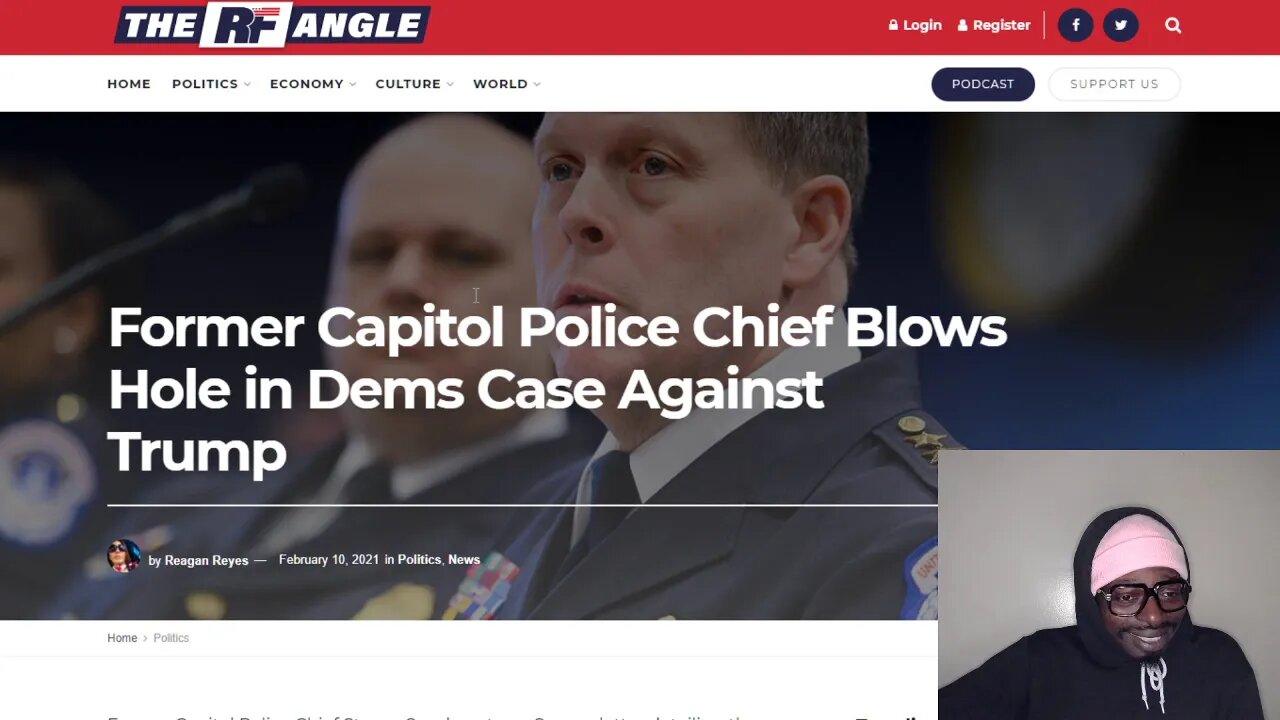Open Reagan Reyes author link
This screenshot has width=1280, height=720.
206,560
